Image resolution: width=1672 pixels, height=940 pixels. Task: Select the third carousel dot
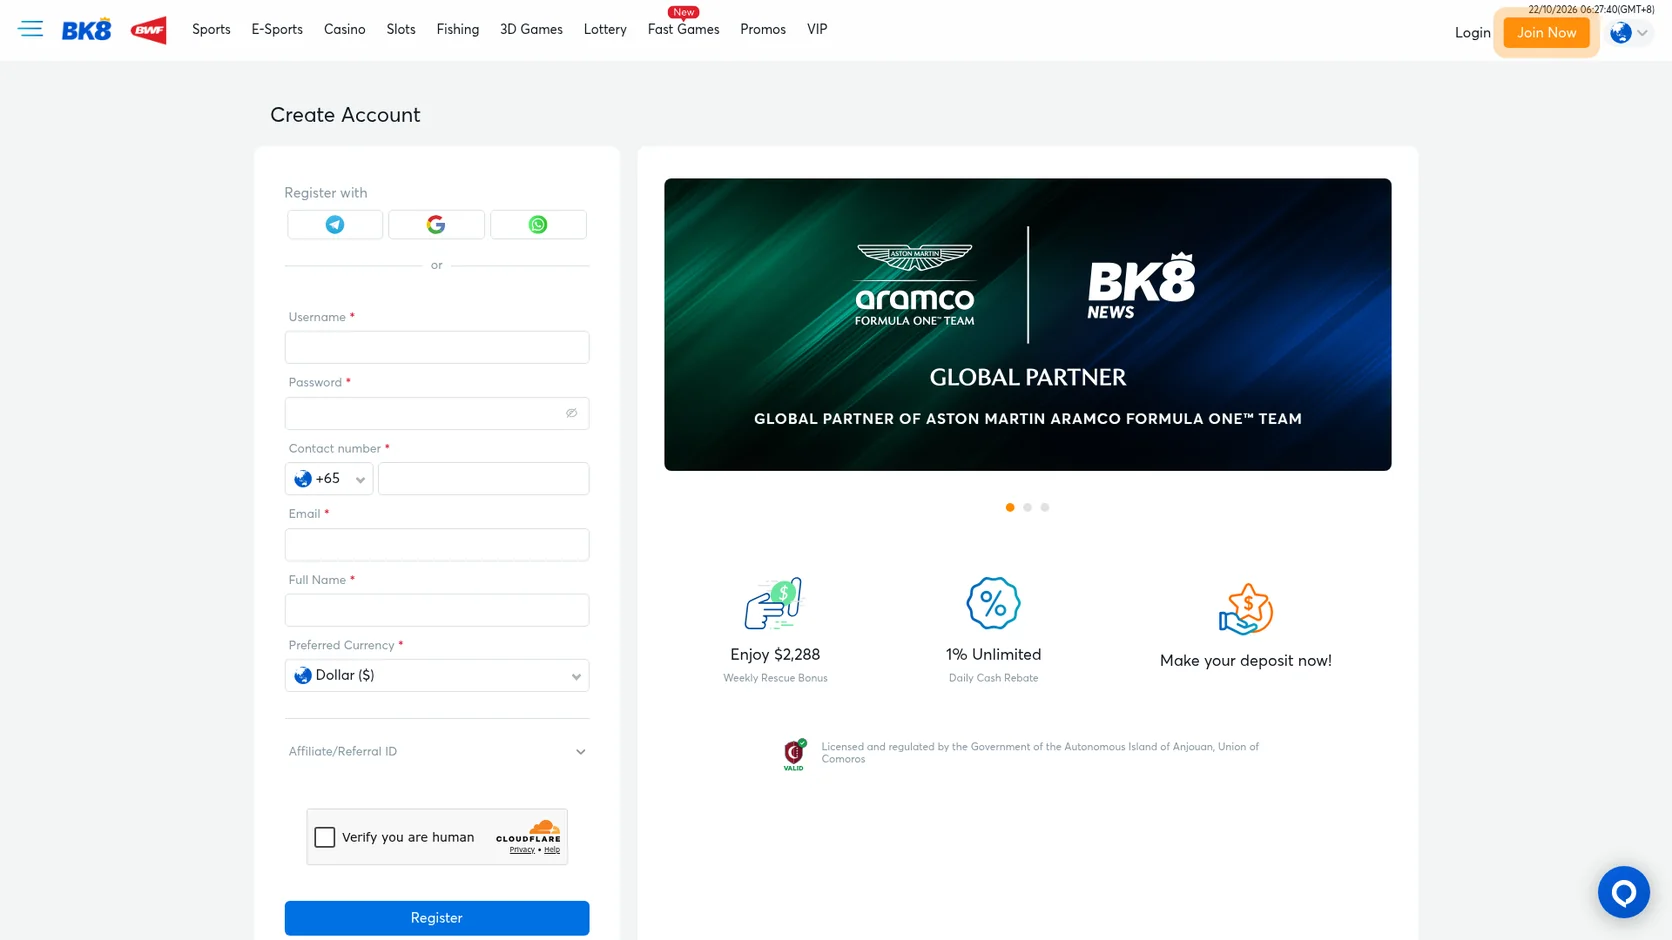pos(1045,507)
